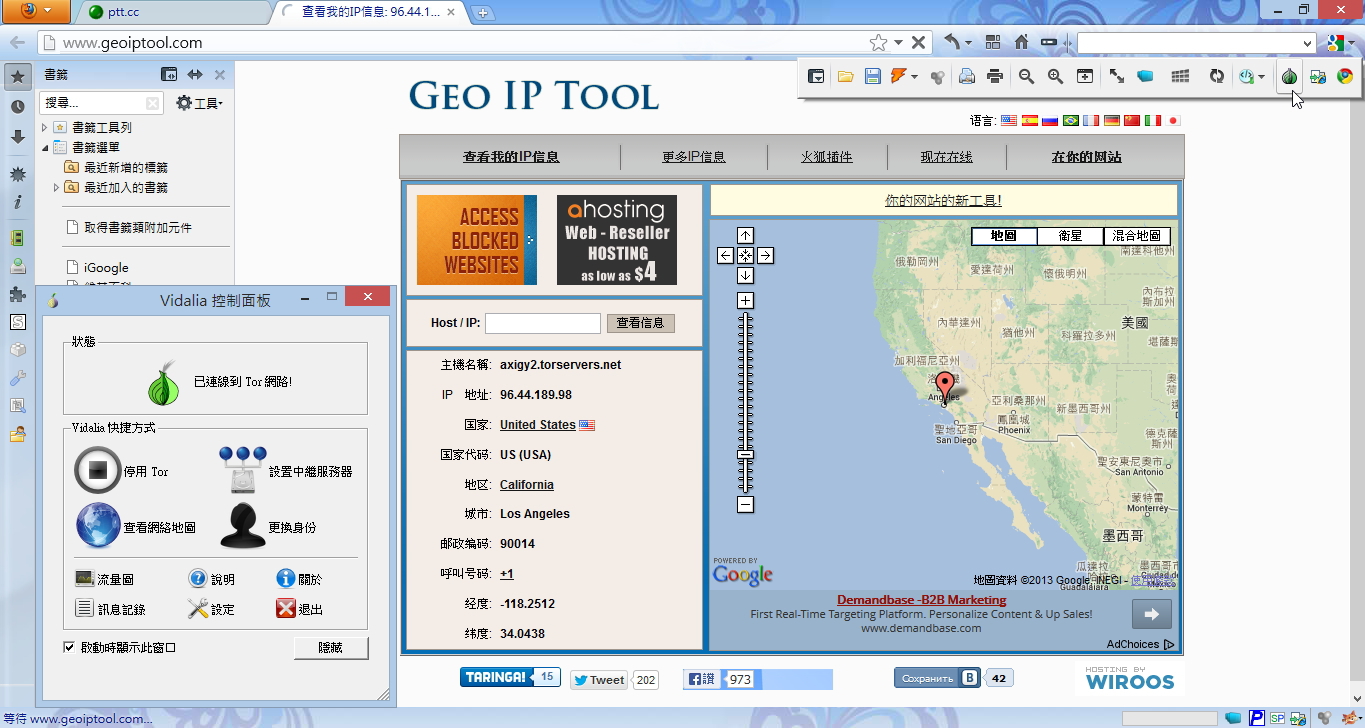
Task: Click the zoom in magnifier toolbar icon
Action: 1055,76
